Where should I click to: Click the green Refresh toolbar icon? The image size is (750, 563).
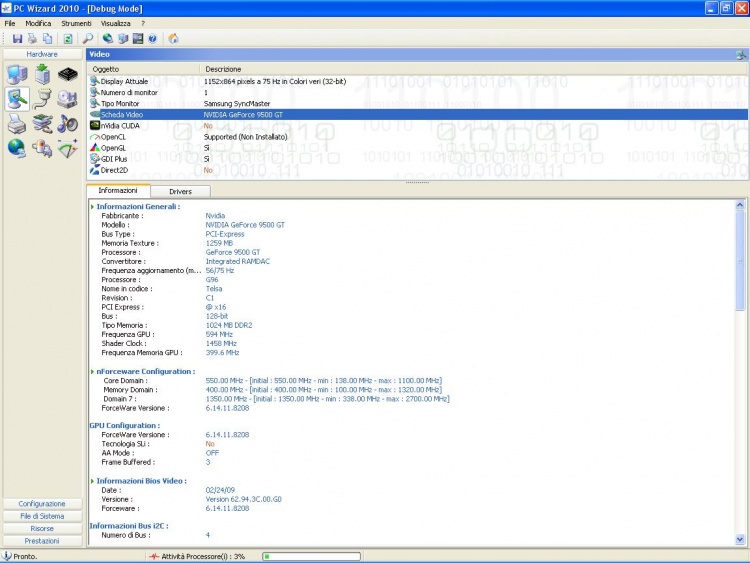[x=68, y=39]
